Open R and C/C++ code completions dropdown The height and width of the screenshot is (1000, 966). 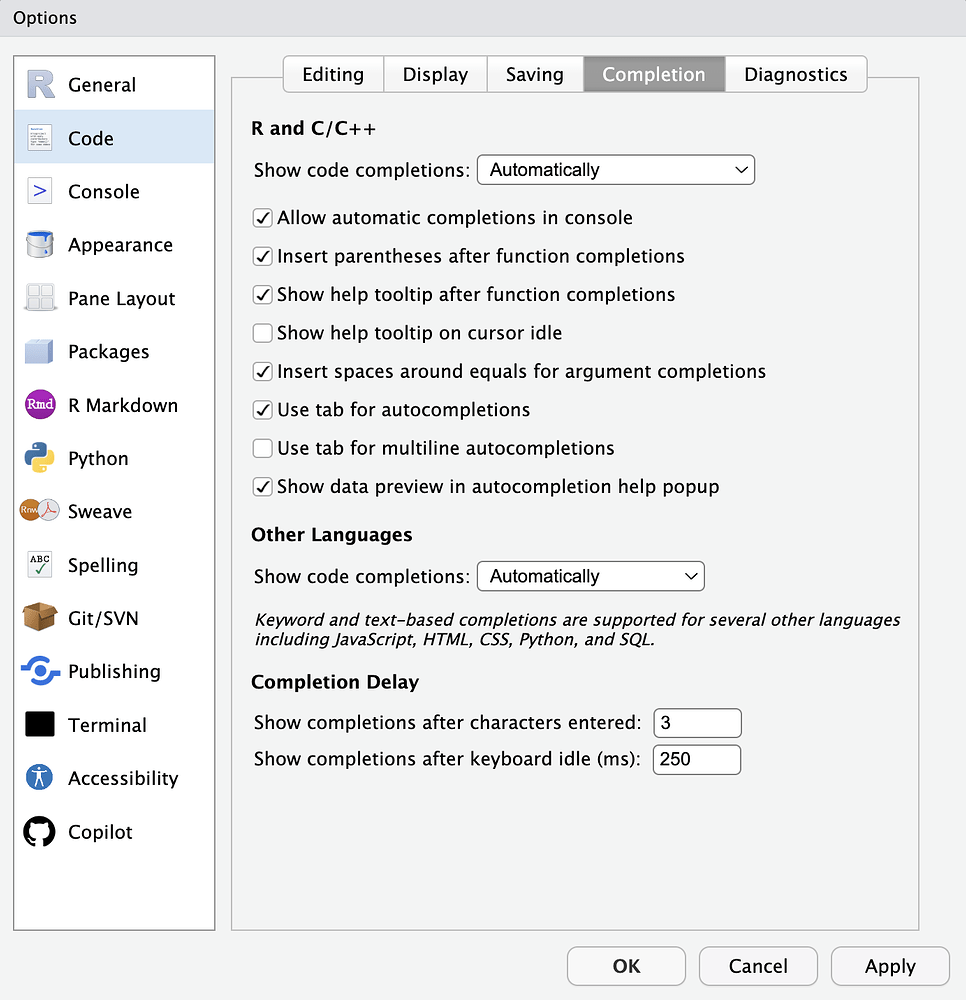(616, 170)
